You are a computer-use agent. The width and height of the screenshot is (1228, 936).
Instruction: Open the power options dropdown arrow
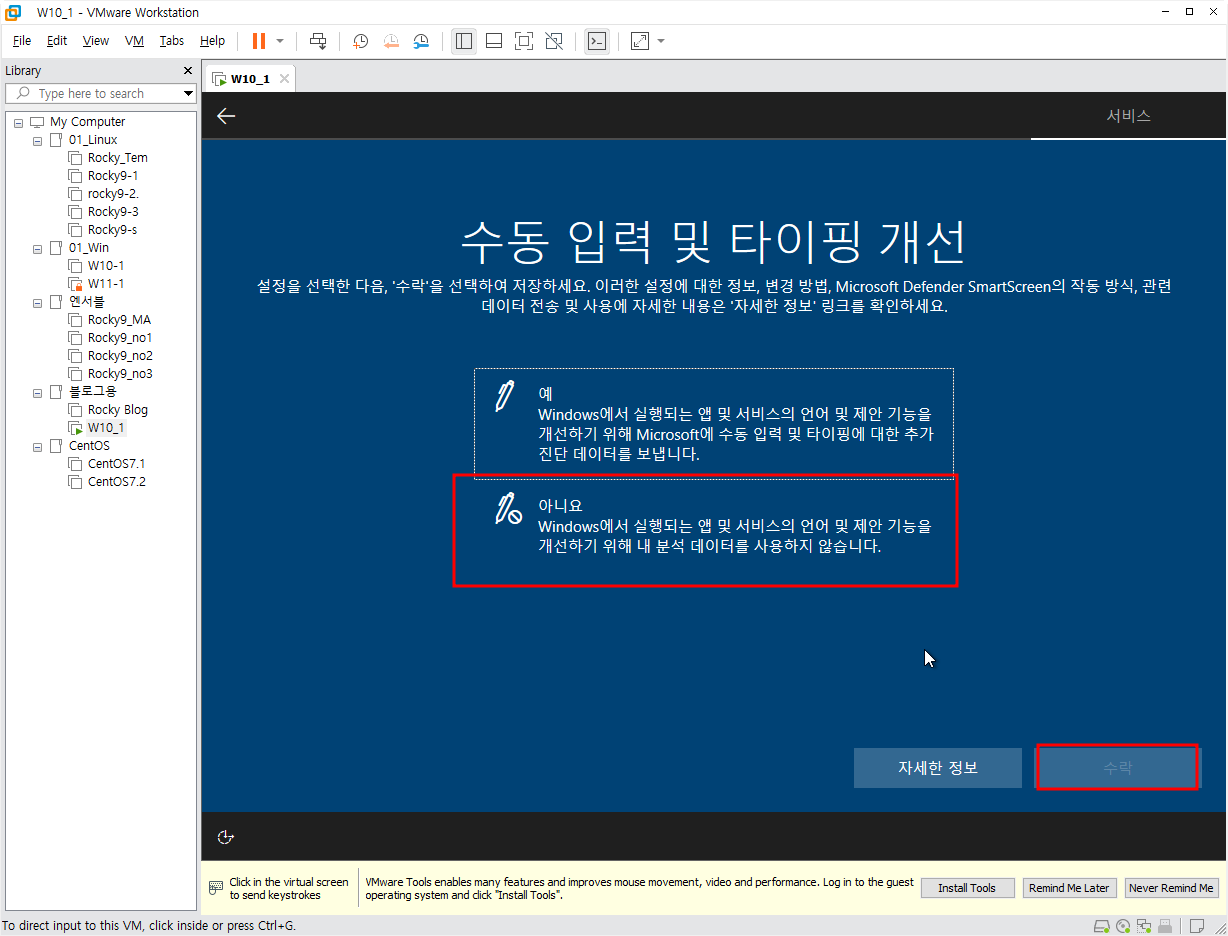pos(280,41)
